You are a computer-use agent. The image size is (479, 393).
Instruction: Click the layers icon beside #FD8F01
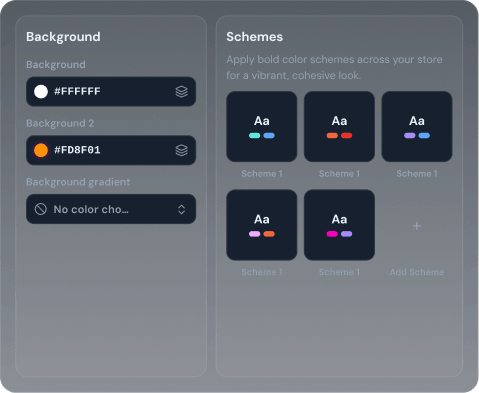[x=182, y=150]
